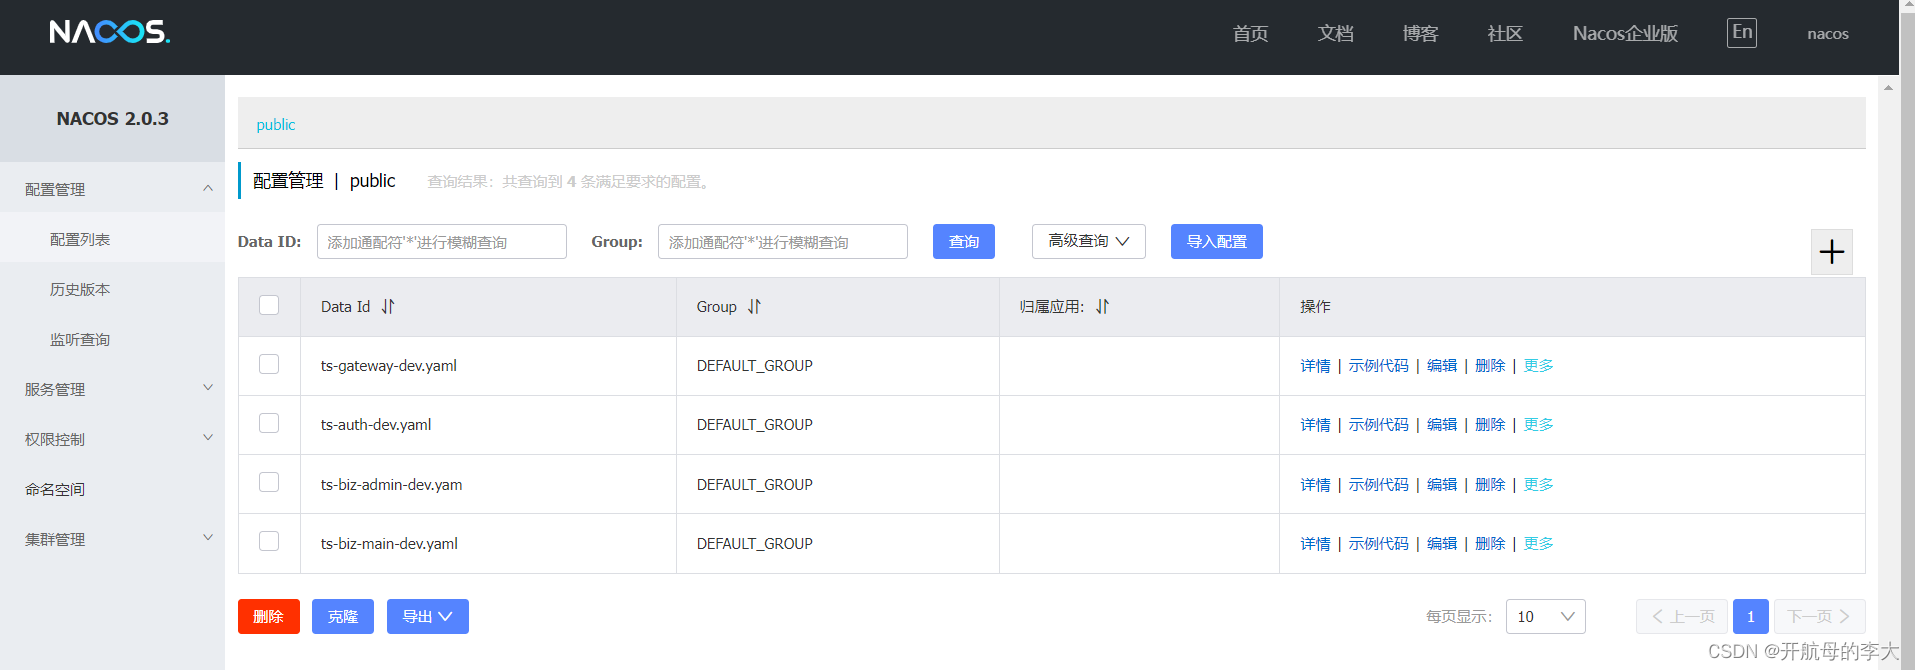Open the 高级查询 advanced query dropdown
Screen dimensions: 1915x670
(1088, 241)
